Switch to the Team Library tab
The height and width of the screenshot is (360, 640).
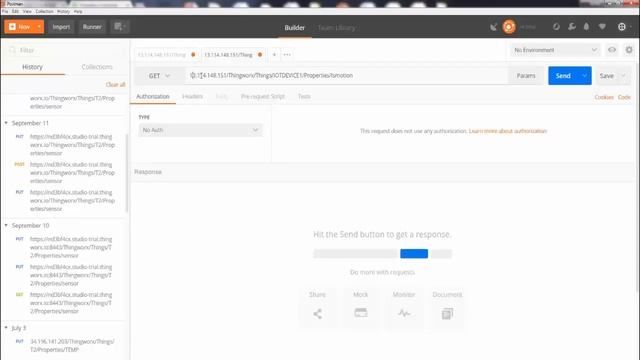336,28
